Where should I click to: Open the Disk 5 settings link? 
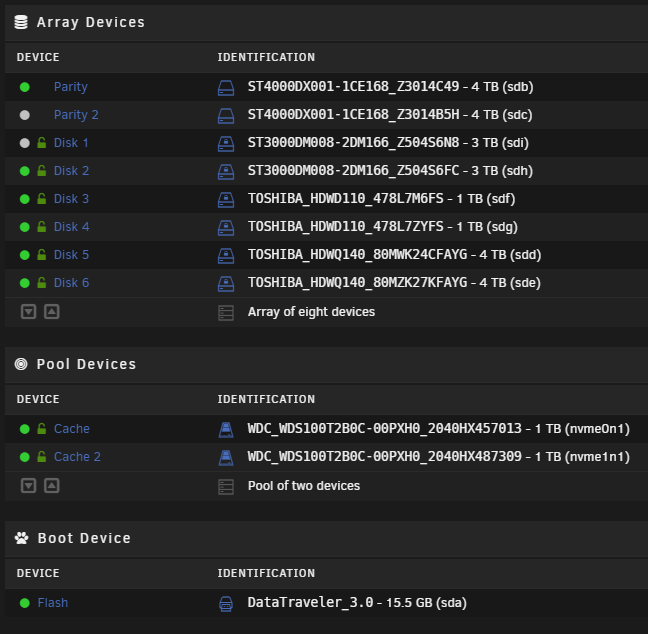click(x=71, y=255)
